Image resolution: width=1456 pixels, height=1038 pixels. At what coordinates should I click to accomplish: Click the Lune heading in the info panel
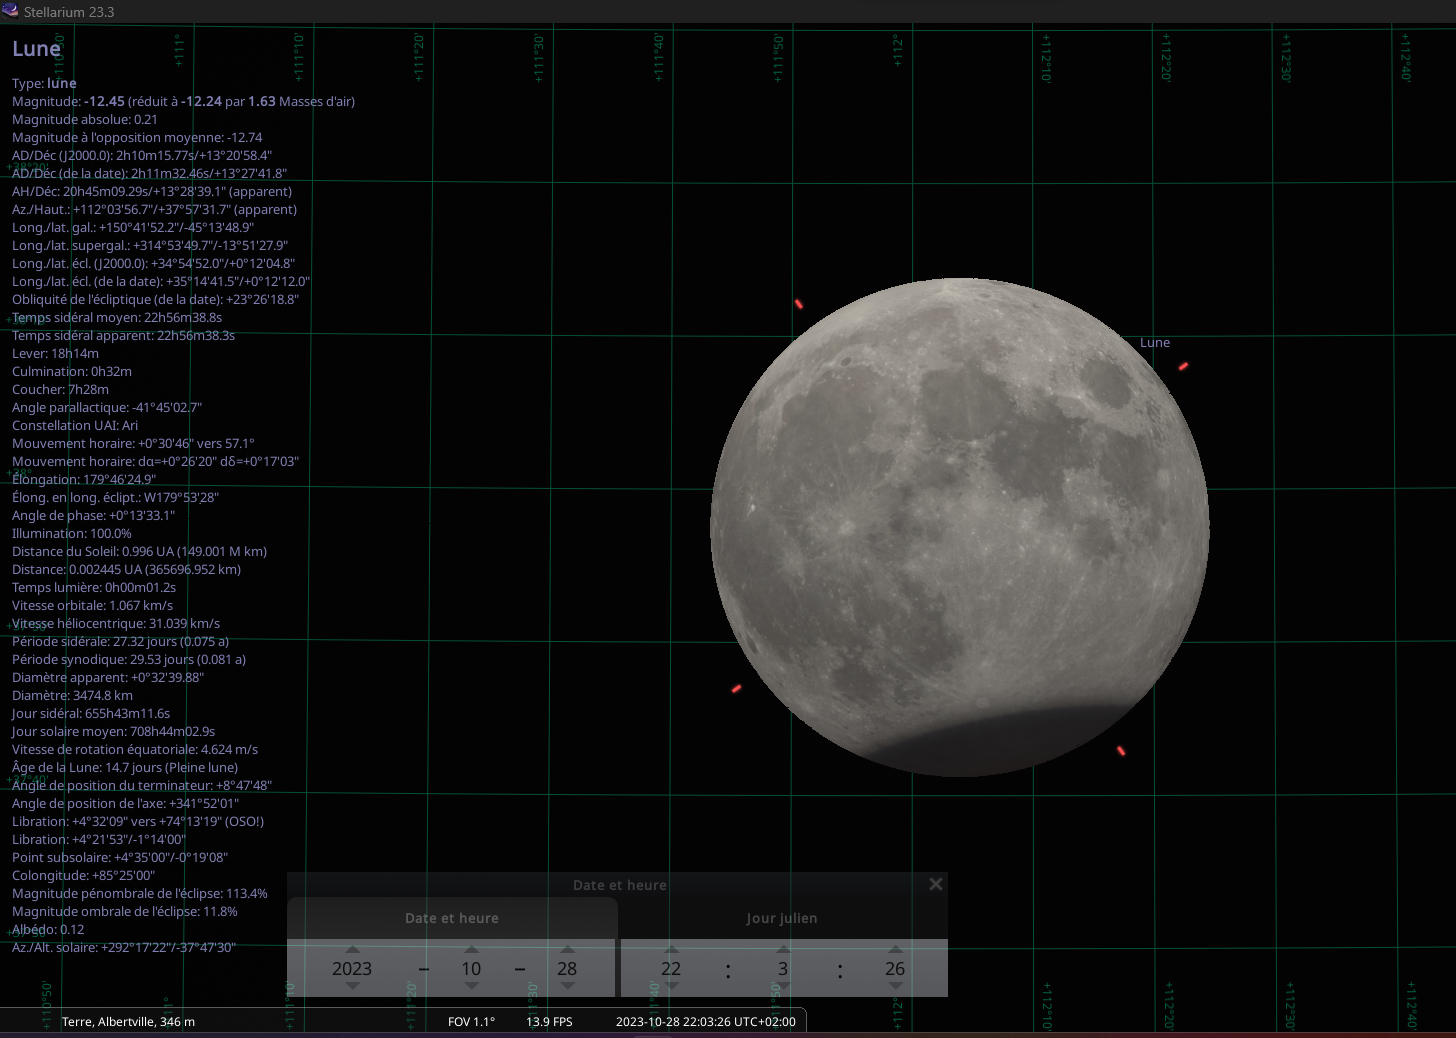coord(36,49)
